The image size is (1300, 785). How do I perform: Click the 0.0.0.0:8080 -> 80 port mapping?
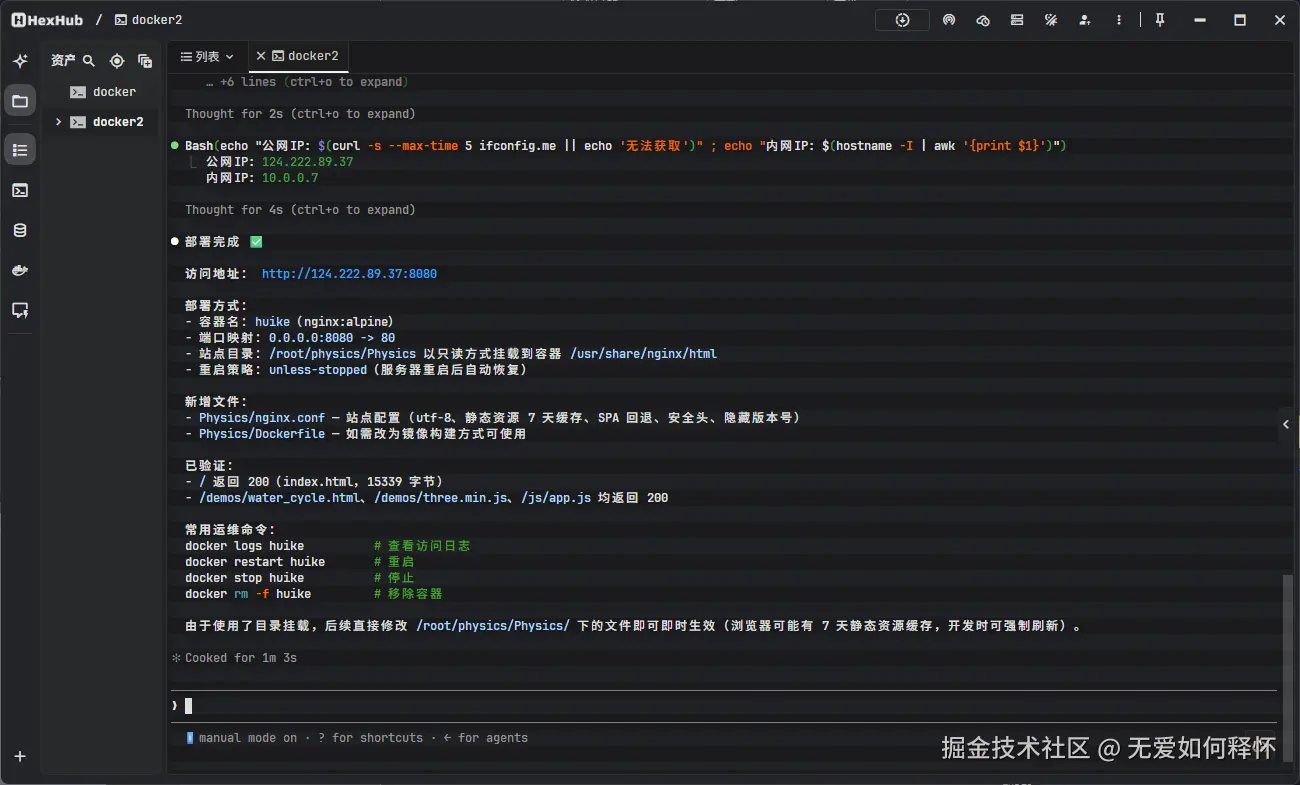tap(332, 338)
